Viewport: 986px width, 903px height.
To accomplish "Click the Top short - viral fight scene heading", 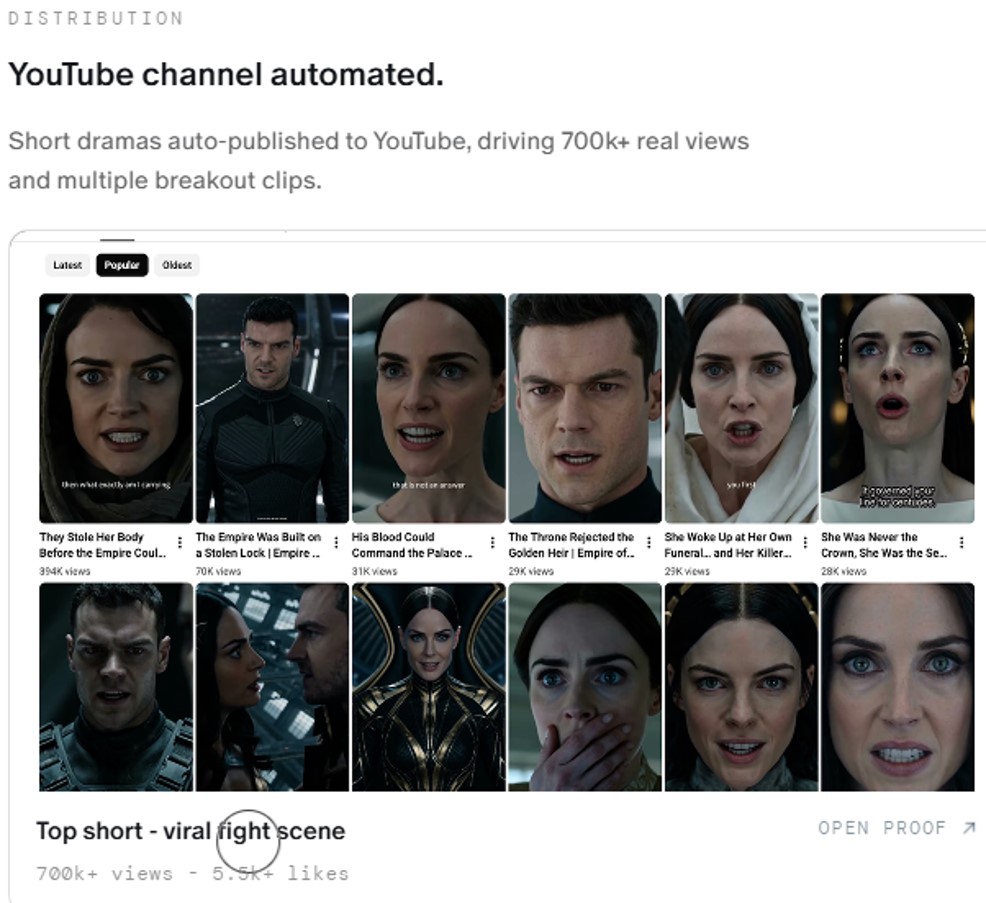I will tap(191, 831).
